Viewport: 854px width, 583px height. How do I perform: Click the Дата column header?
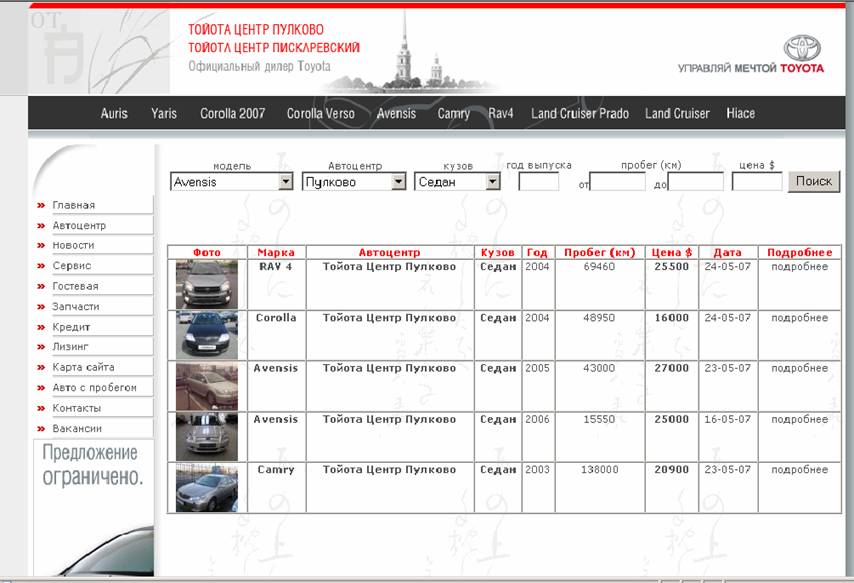point(728,252)
